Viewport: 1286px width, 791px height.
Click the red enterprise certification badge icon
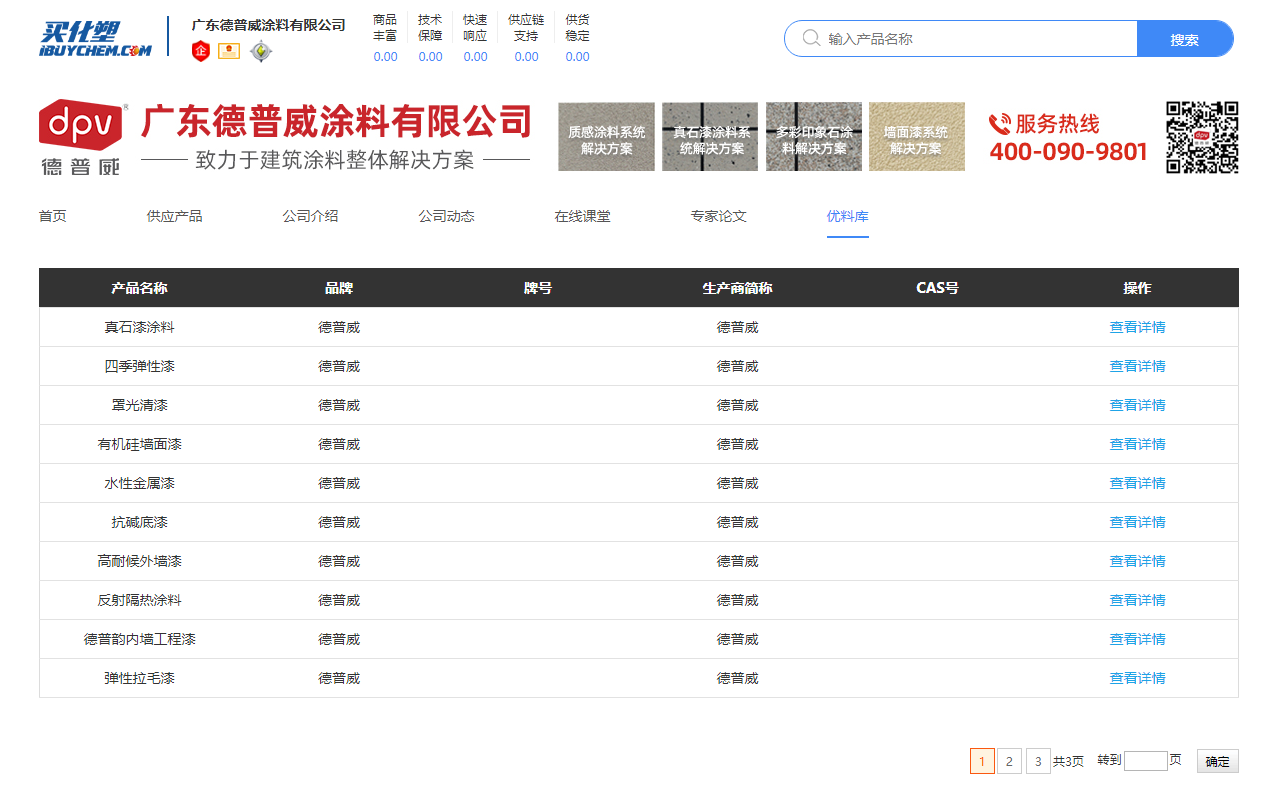(x=201, y=51)
